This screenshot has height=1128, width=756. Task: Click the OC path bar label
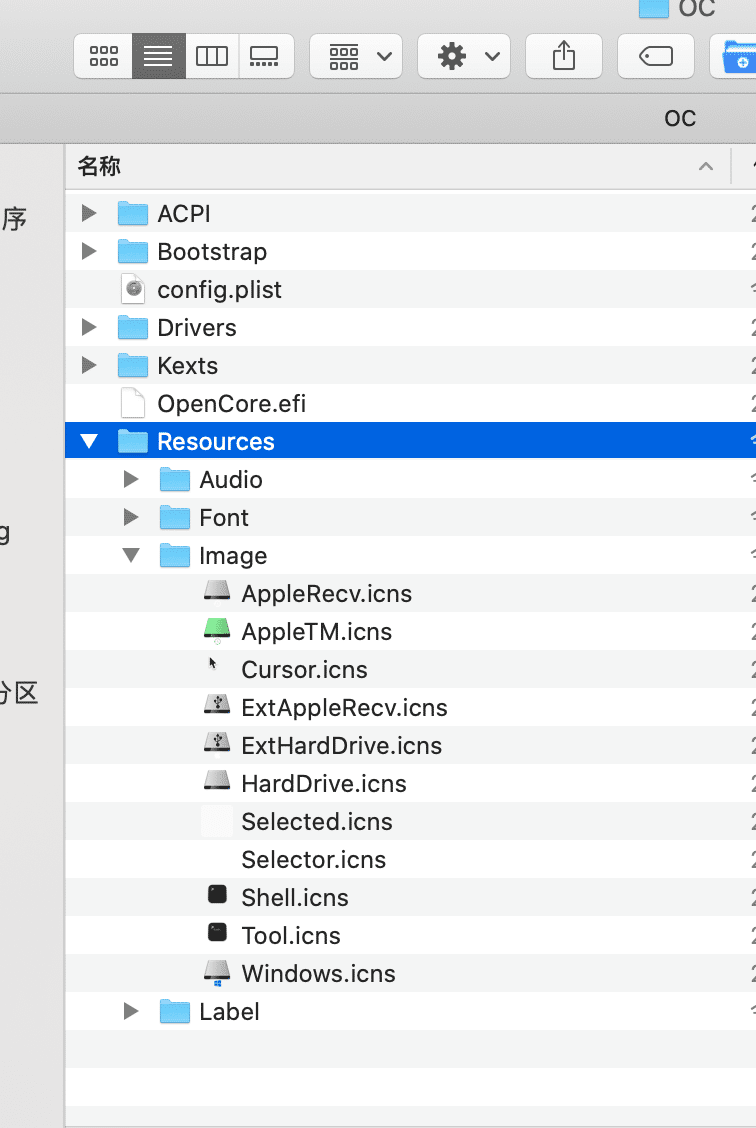click(680, 118)
